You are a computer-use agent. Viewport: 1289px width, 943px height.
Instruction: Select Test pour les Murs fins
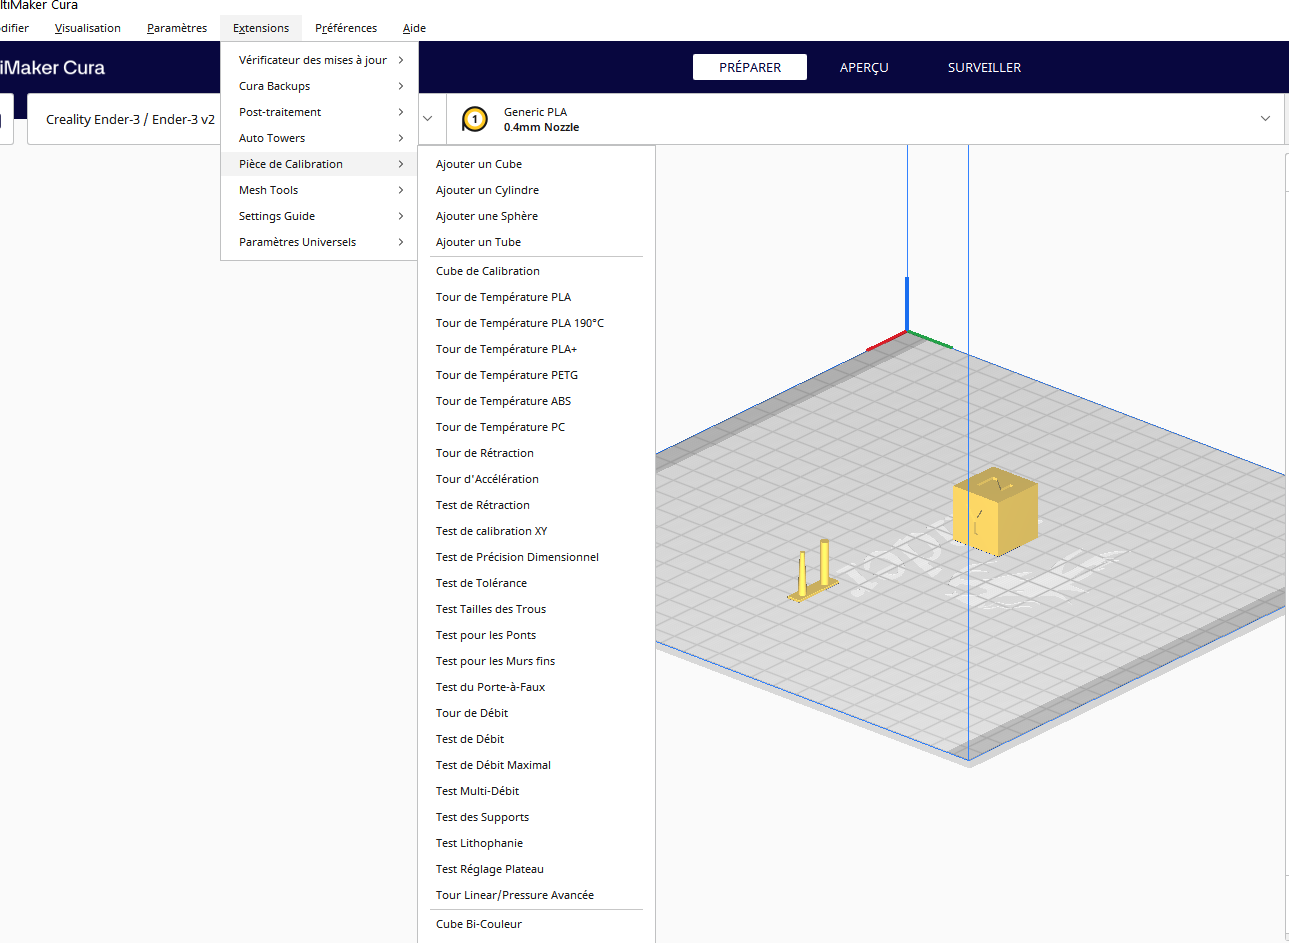pyautogui.click(x=536, y=661)
